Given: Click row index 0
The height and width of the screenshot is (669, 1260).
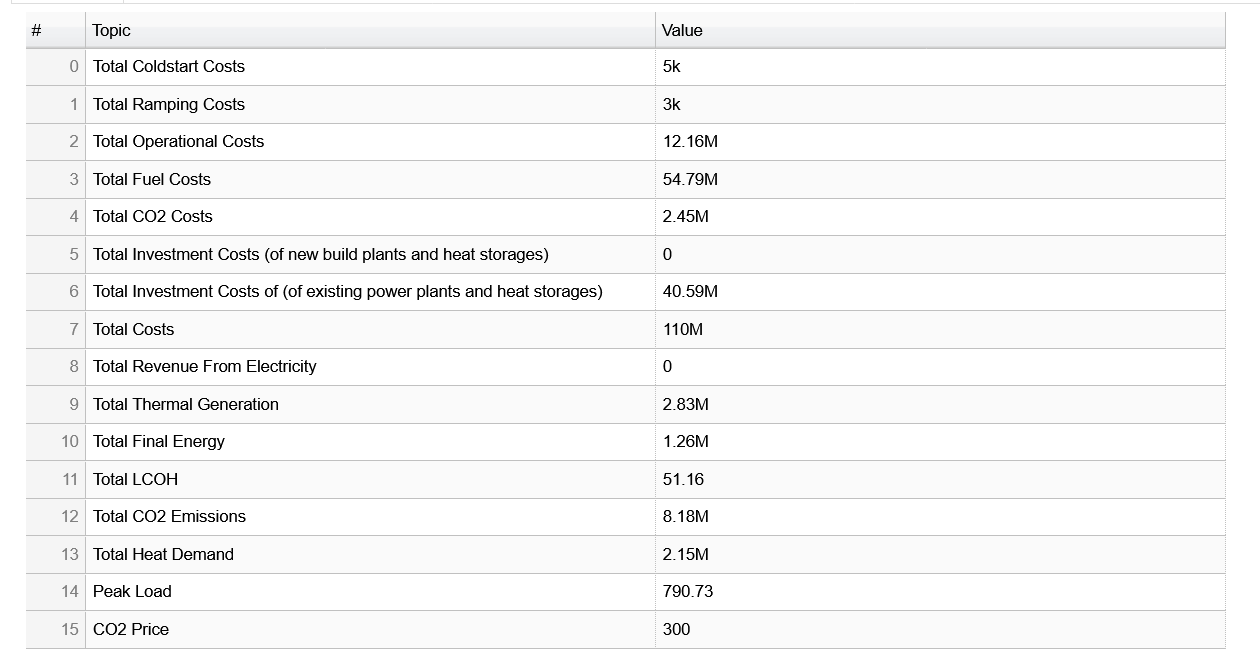Looking at the screenshot, I should pyautogui.click(x=73, y=67).
